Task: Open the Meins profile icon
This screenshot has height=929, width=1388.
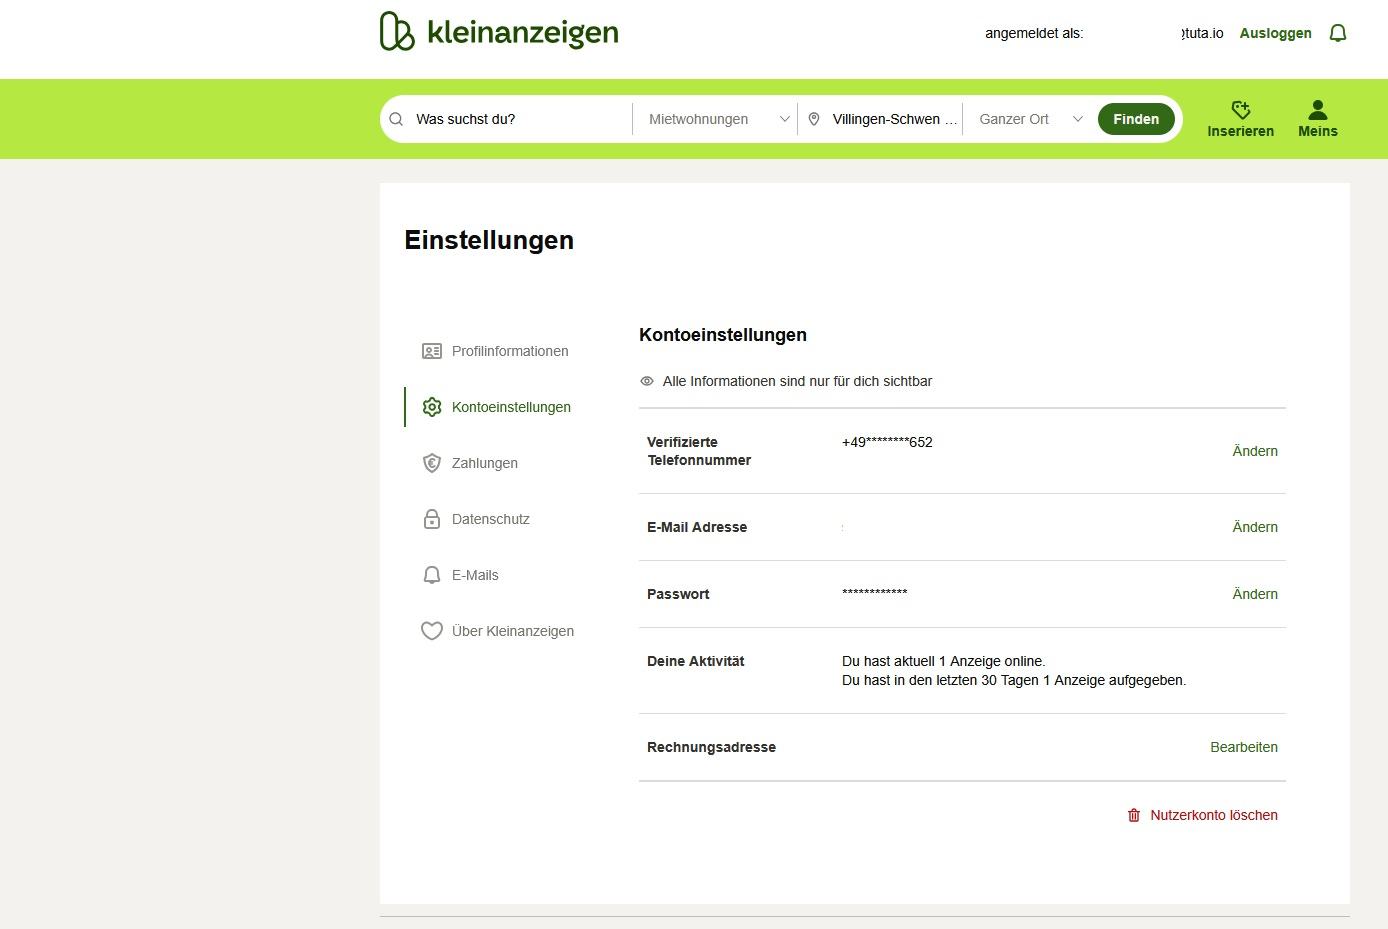Action: point(1318,109)
